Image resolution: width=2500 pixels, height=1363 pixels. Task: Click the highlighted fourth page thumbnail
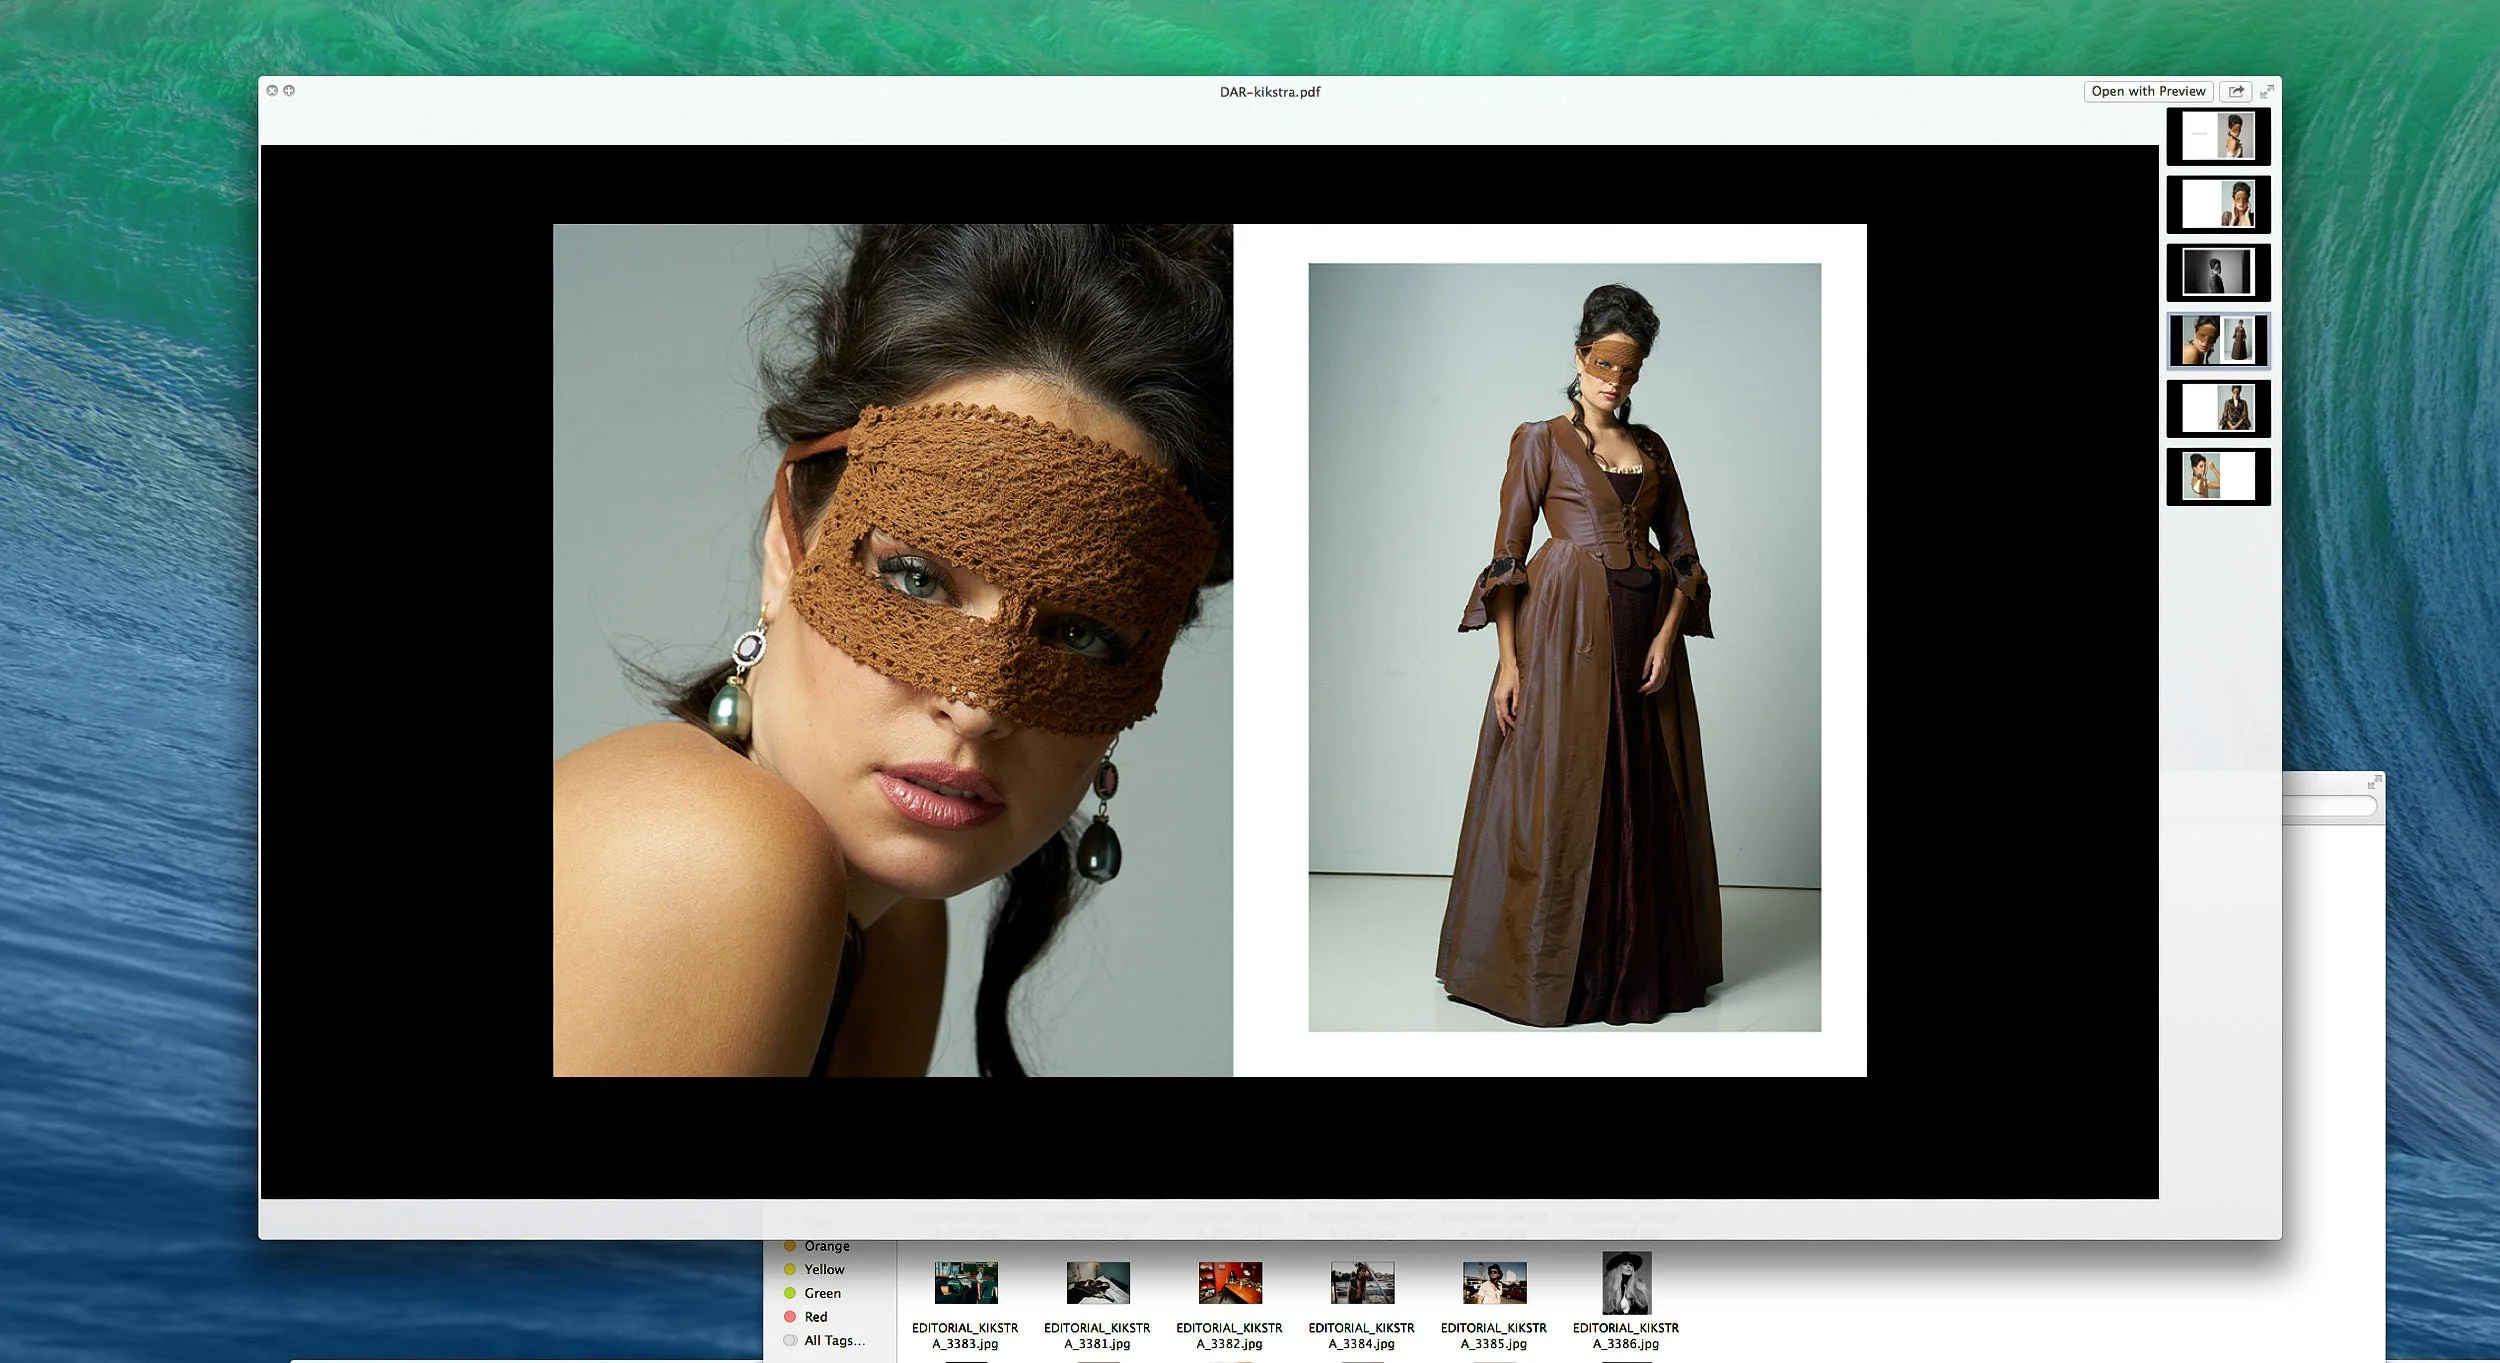click(2220, 340)
